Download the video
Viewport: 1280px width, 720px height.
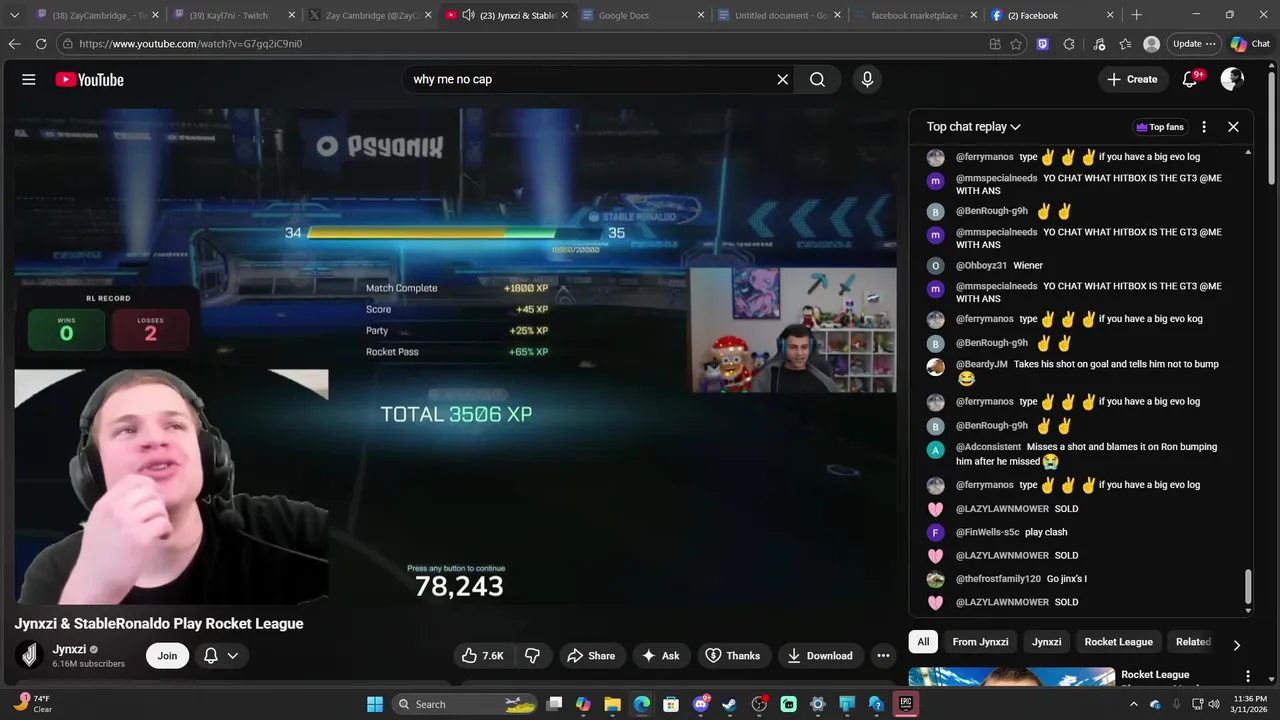820,656
